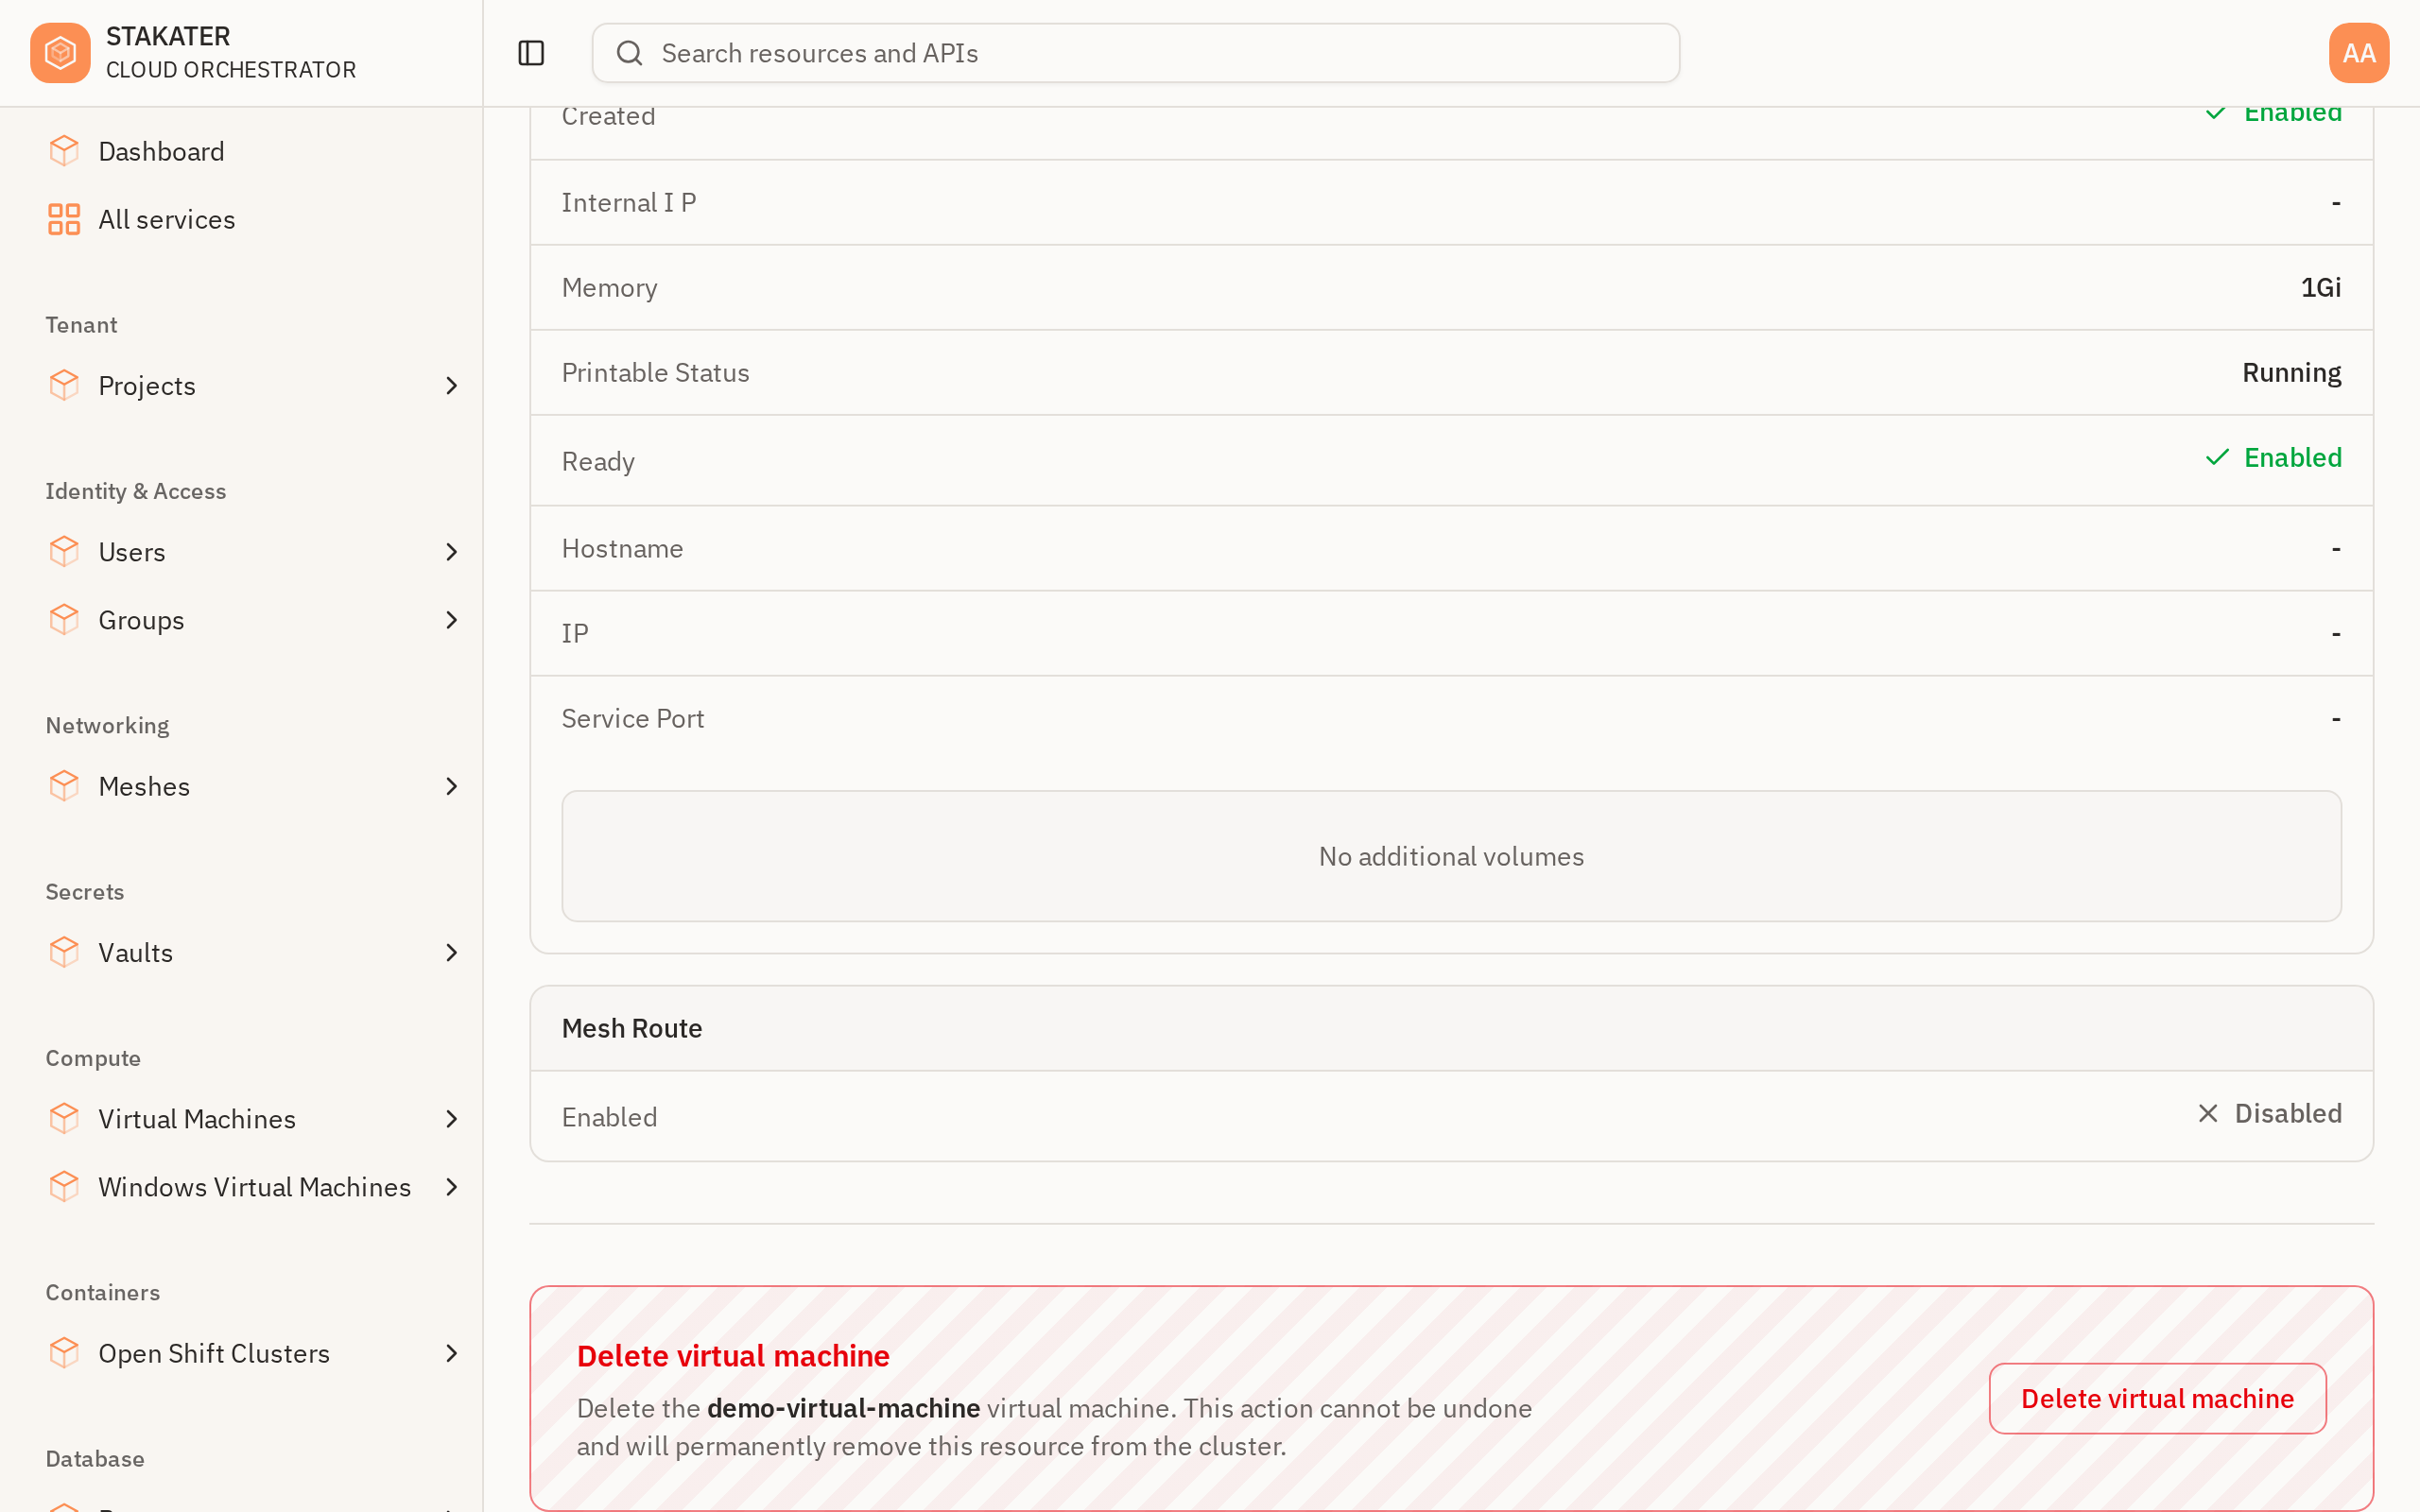Click the Meshes cube icon

click(64, 785)
